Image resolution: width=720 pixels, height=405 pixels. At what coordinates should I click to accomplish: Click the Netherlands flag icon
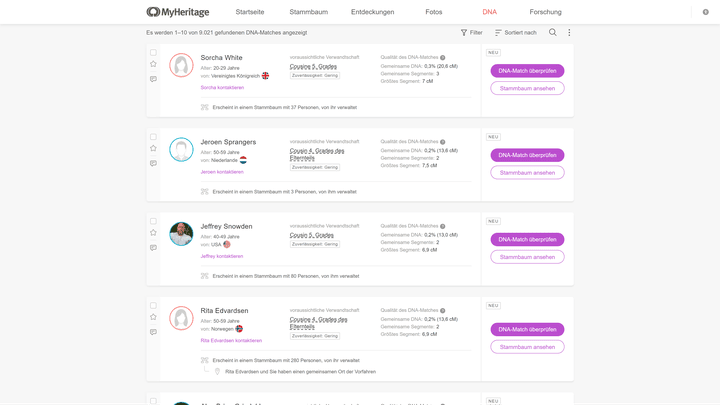click(x=243, y=160)
